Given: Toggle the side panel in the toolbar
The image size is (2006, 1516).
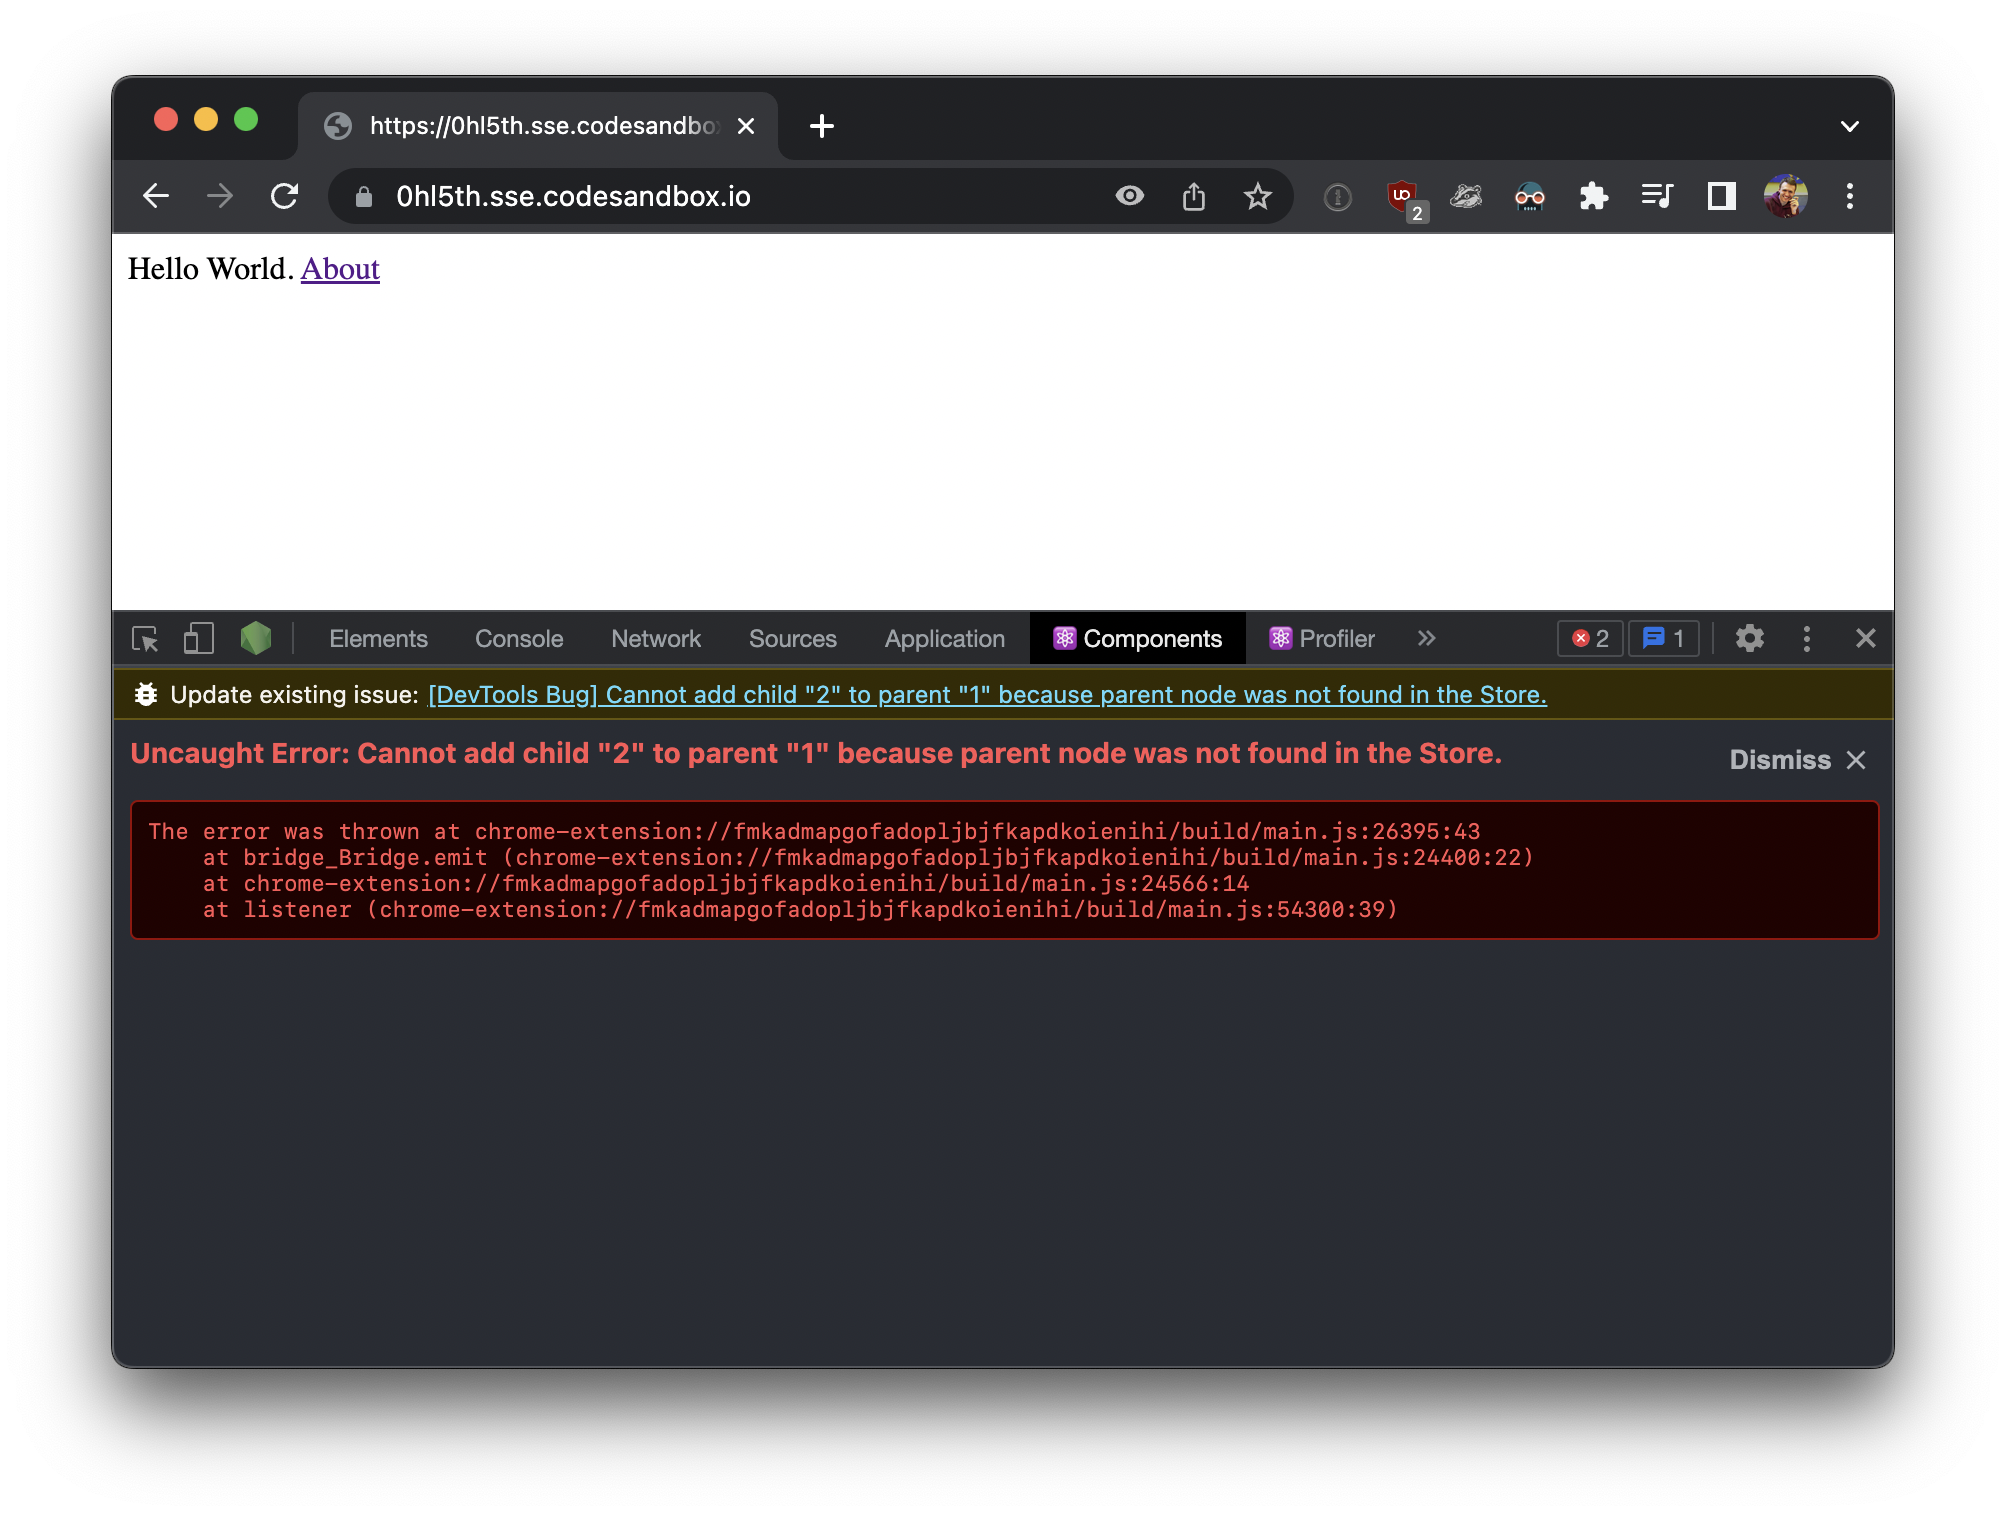Looking at the screenshot, I should click(x=1722, y=196).
